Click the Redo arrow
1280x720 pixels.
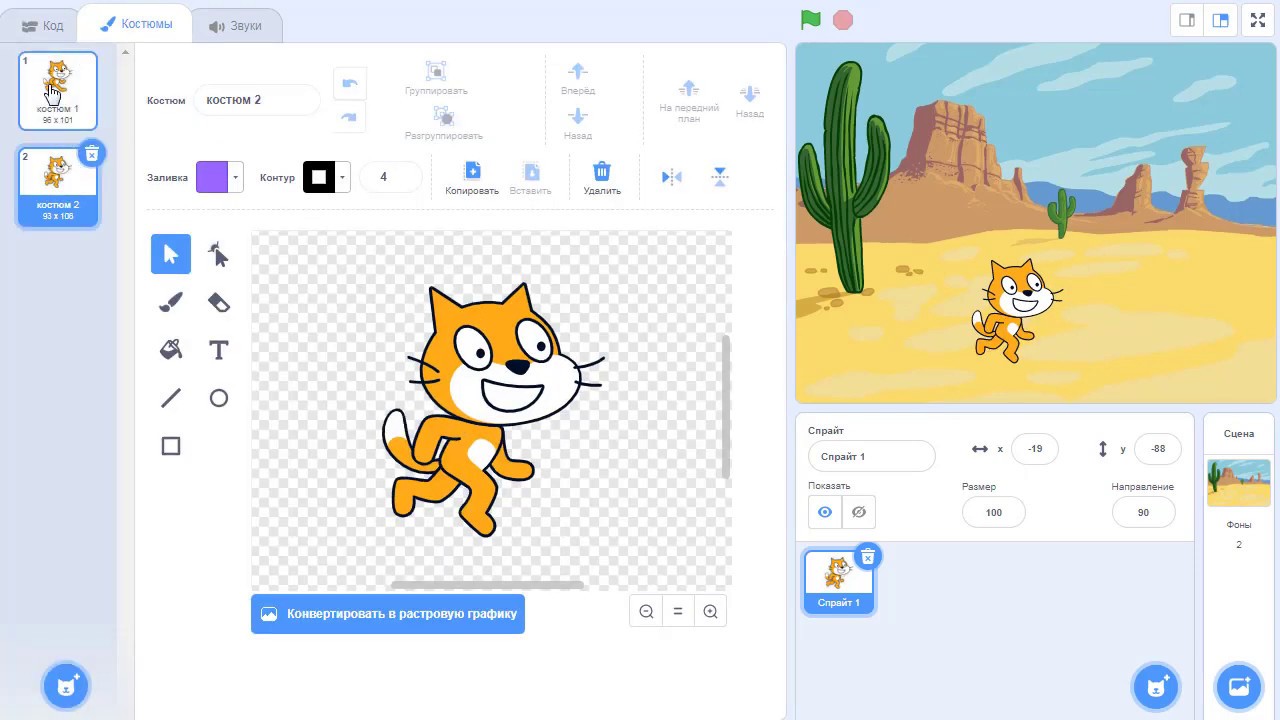click(x=349, y=117)
